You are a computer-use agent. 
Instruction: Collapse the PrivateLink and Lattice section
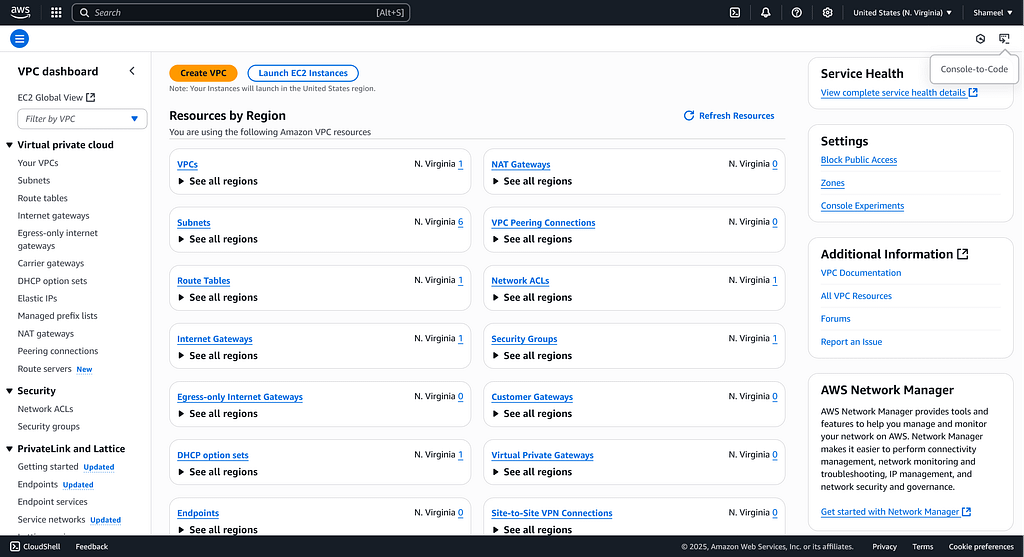point(9,449)
